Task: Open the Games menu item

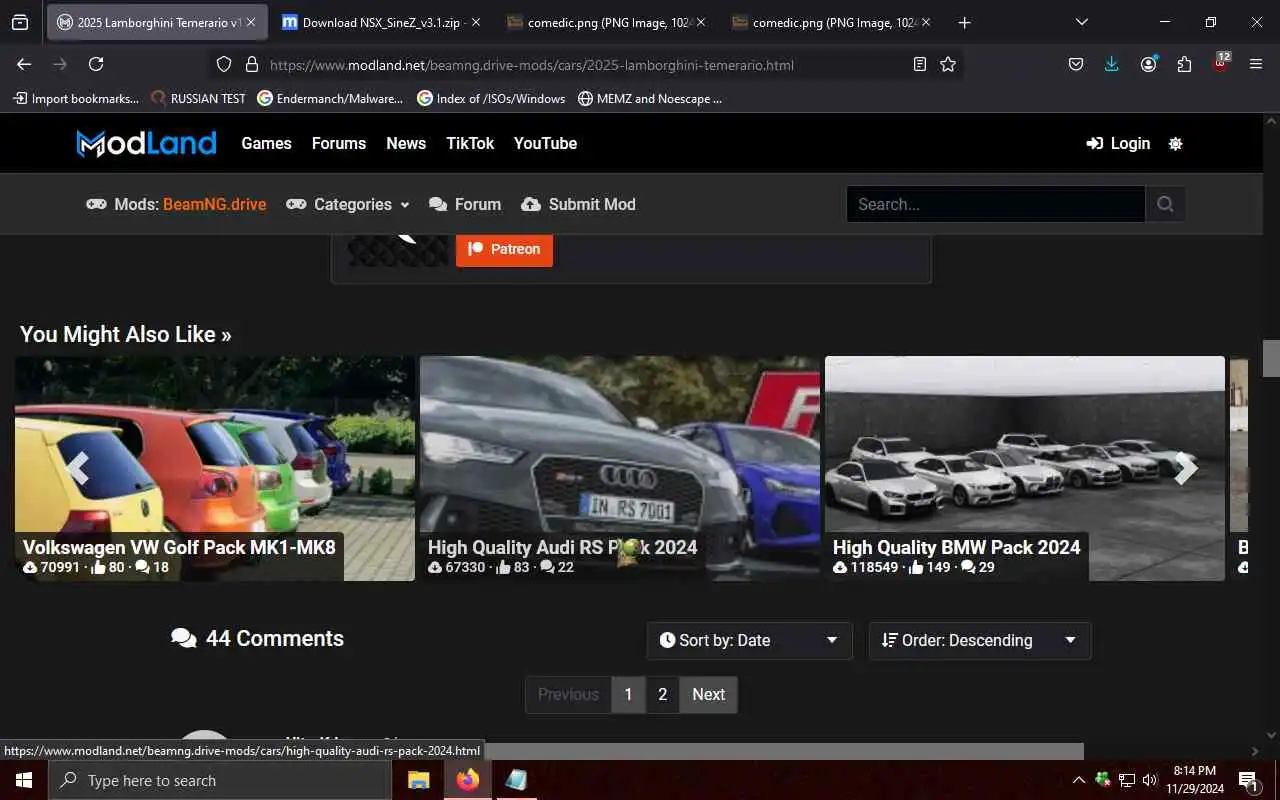Action: [x=266, y=143]
